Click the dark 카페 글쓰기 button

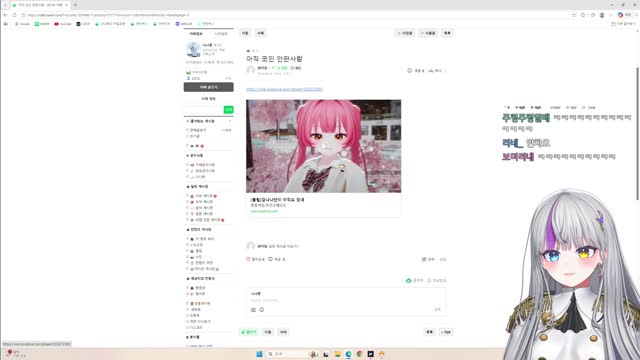point(209,87)
